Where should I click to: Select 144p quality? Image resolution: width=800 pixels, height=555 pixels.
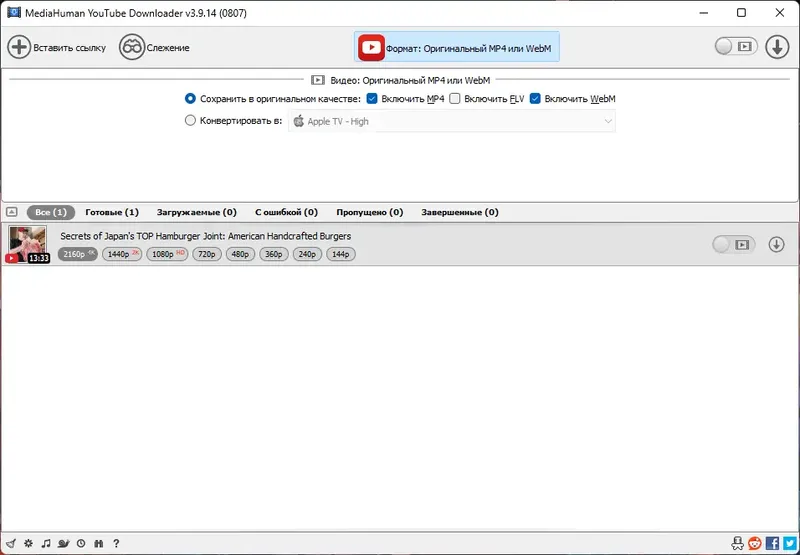(341, 254)
